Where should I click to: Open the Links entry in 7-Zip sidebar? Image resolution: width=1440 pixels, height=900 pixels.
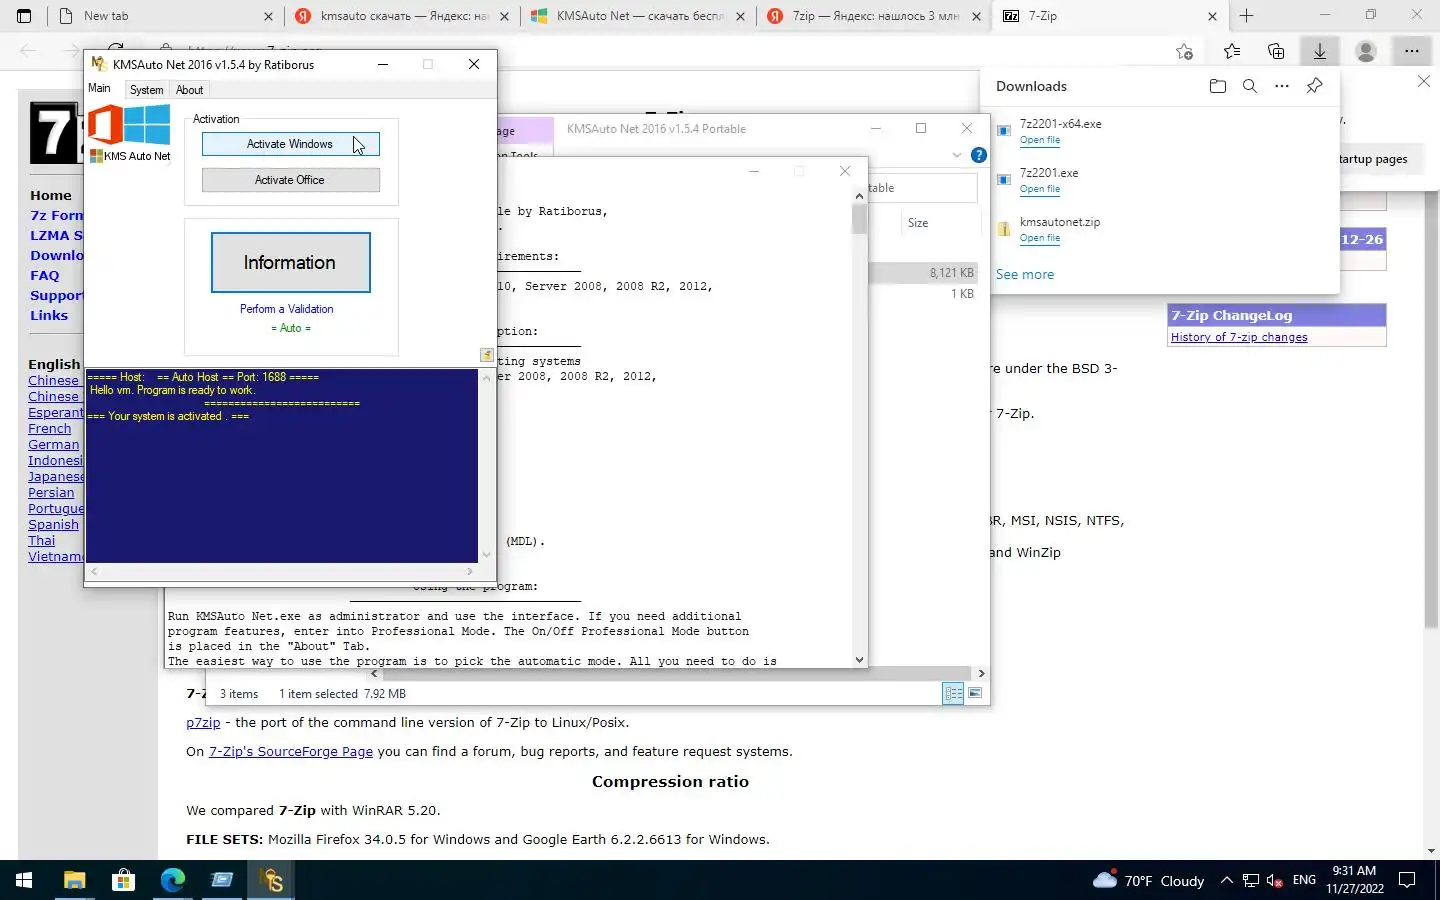[49, 315]
